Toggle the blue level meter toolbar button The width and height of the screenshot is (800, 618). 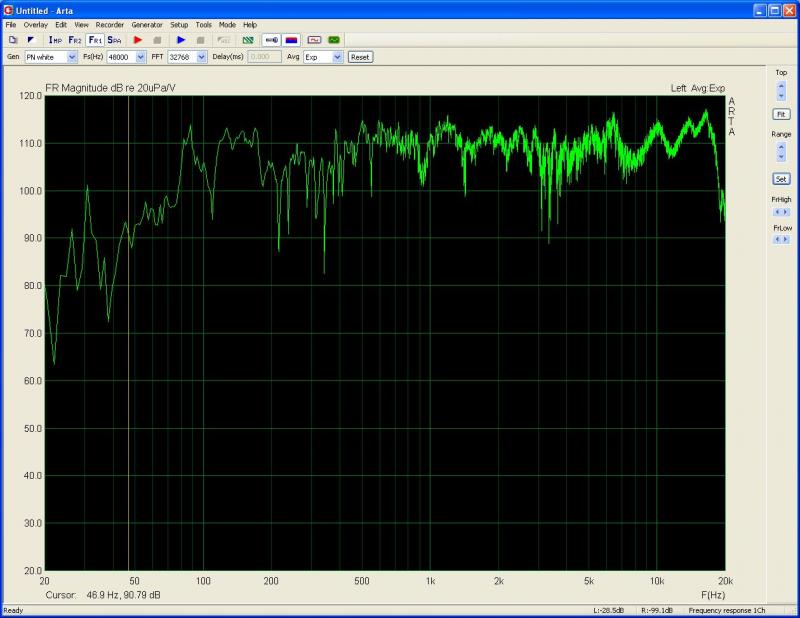pyautogui.click(x=271, y=40)
